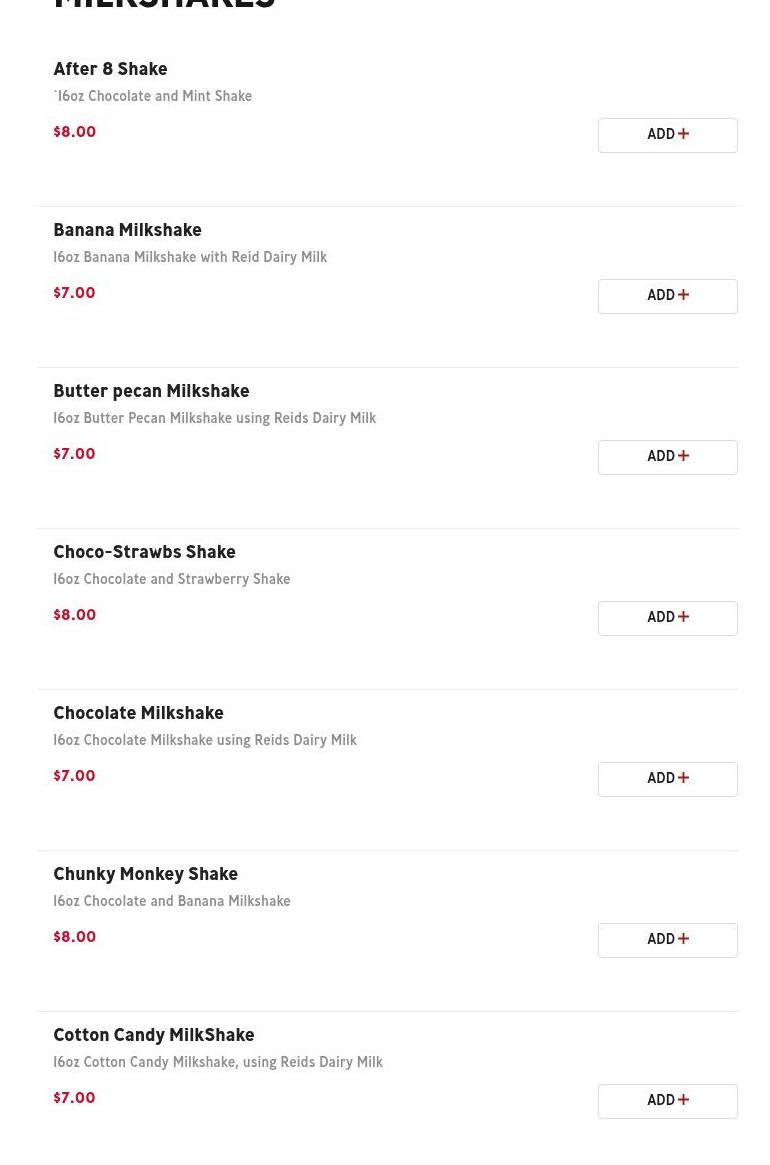The width and height of the screenshot is (770, 1165).
Task: Add Butter pecan Milkshake to order
Action: 667,458
